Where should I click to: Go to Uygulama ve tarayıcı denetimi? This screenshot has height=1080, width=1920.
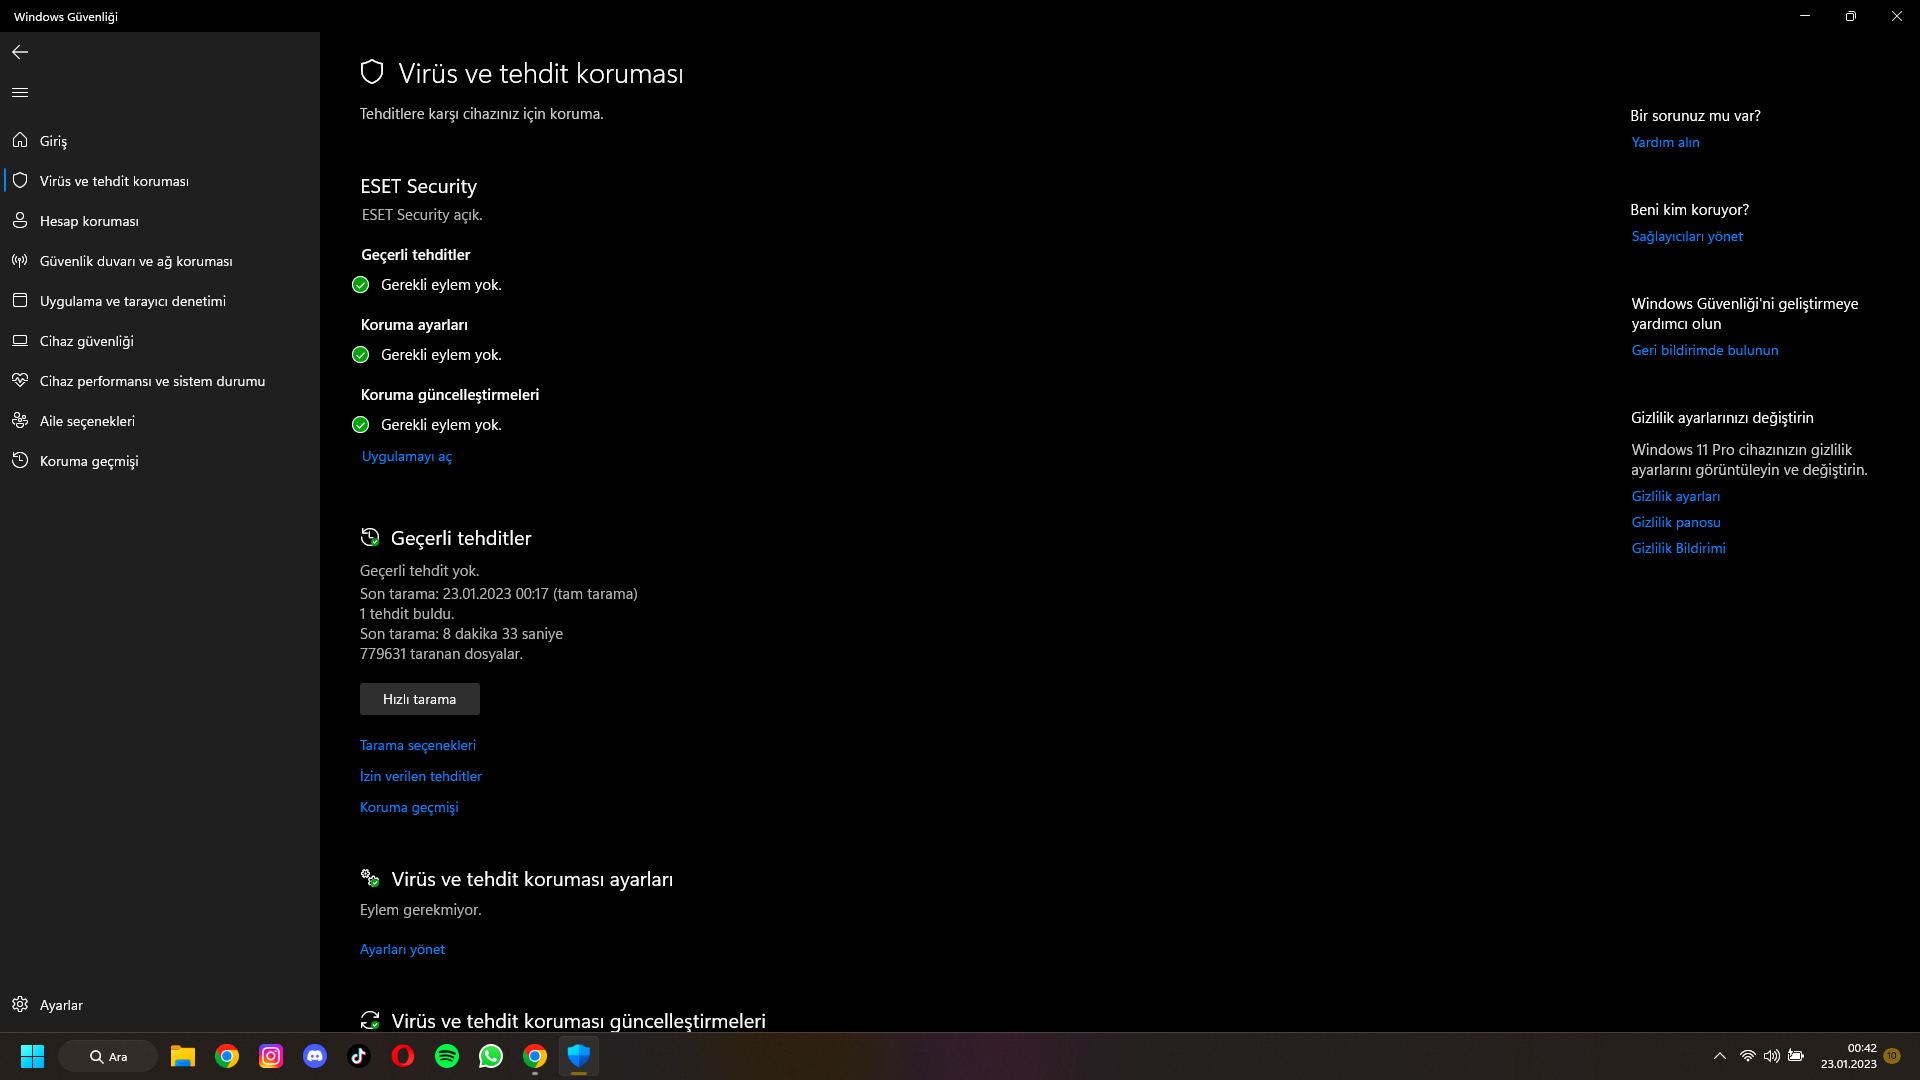(132, 301)
